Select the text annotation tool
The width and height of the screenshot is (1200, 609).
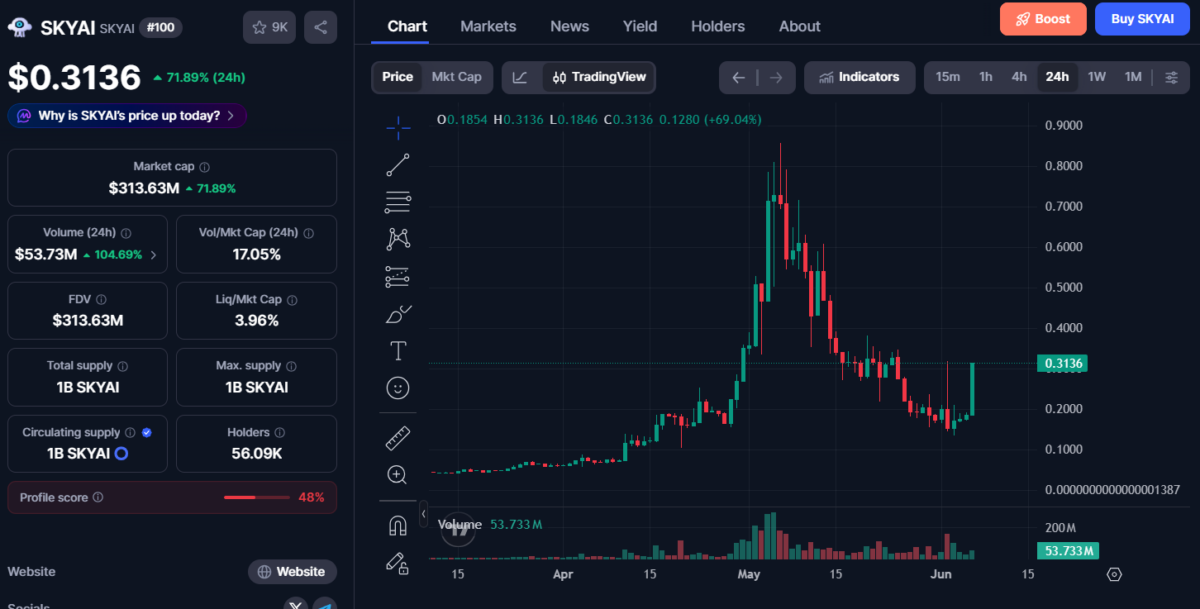(x=398, y=351)
